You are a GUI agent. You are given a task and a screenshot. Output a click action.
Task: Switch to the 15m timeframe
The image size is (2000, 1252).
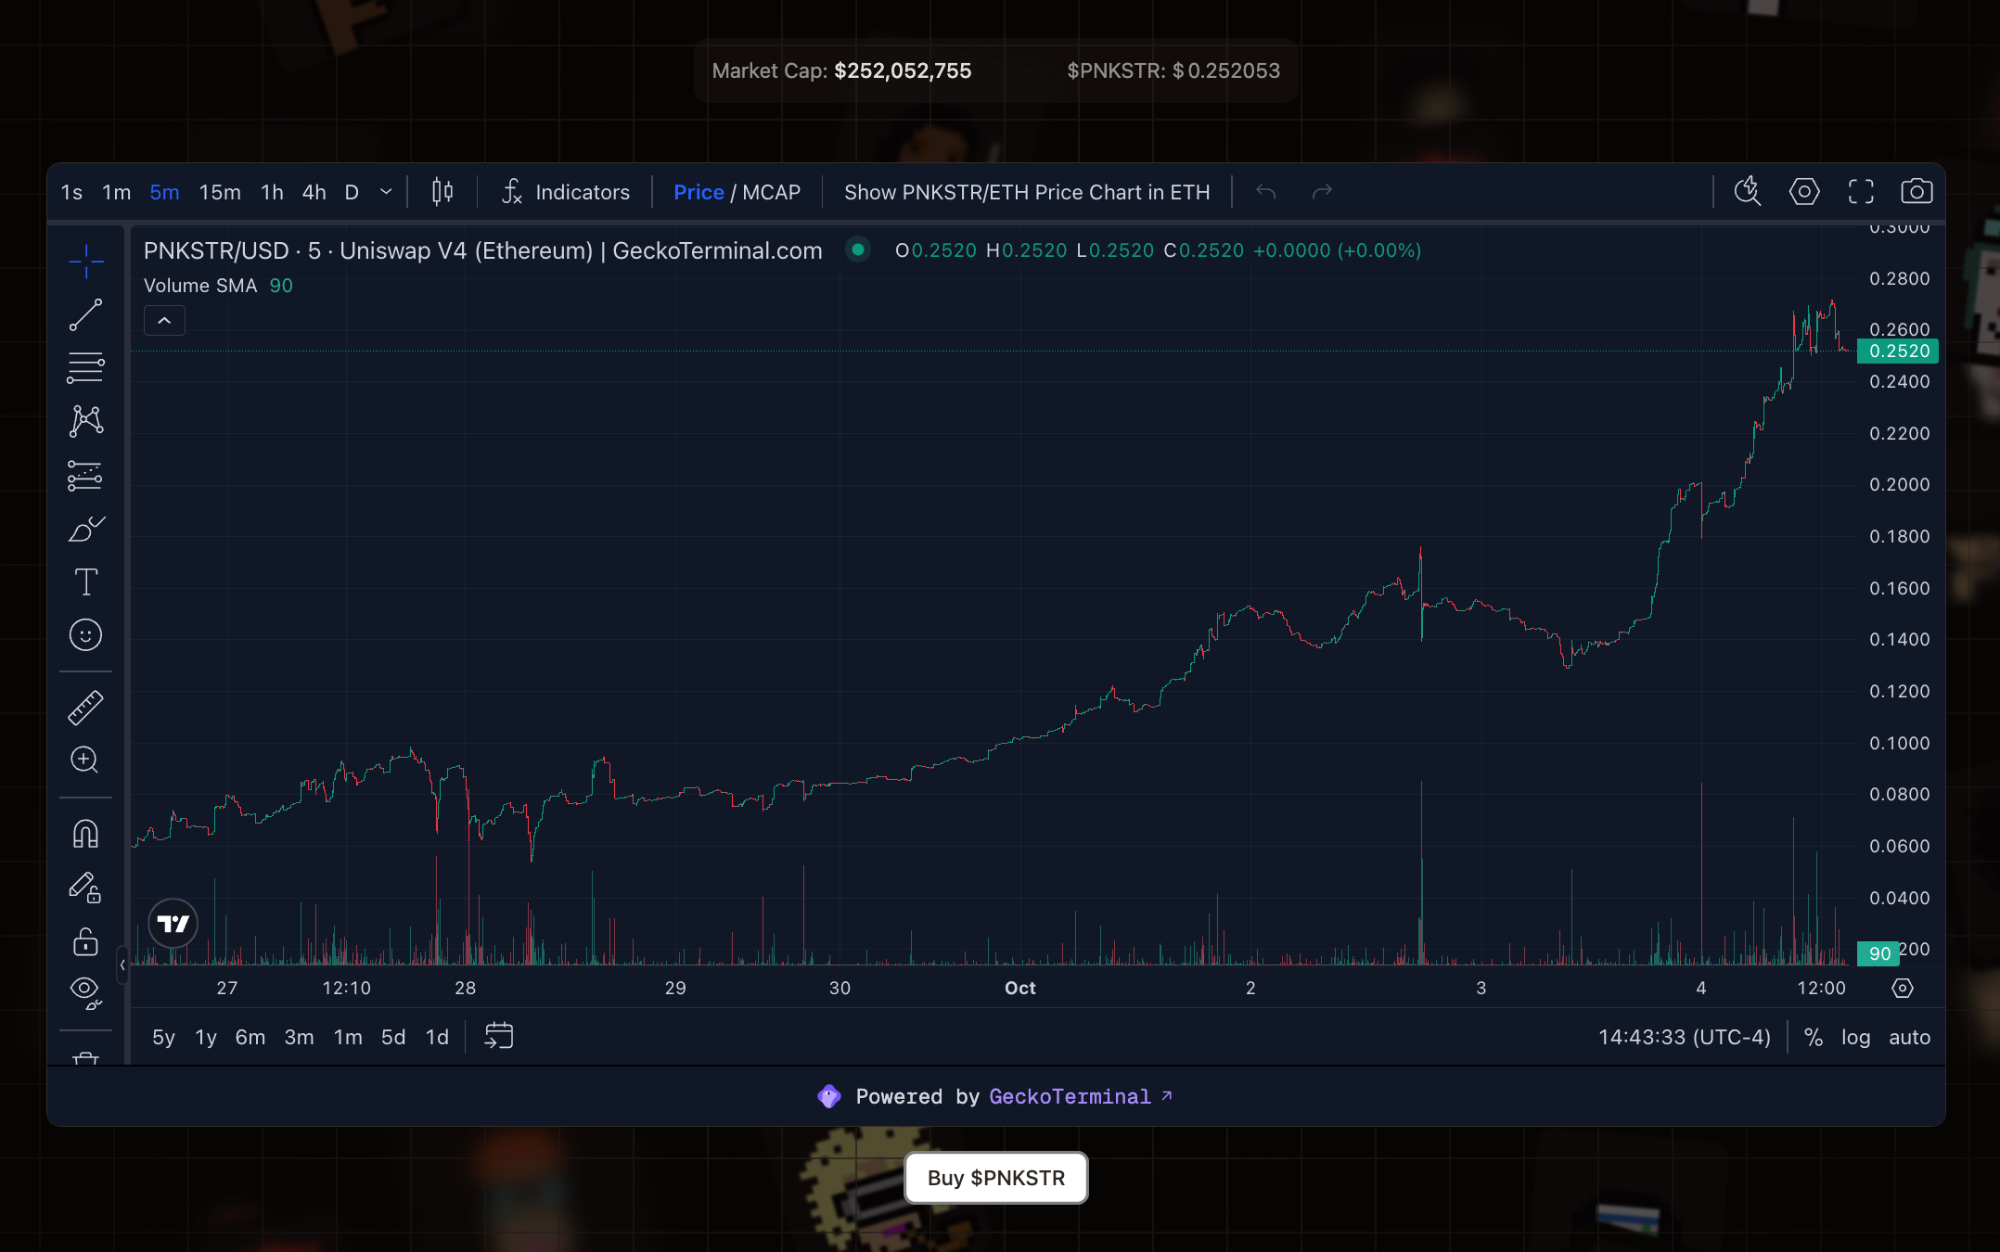coord(219,192)
